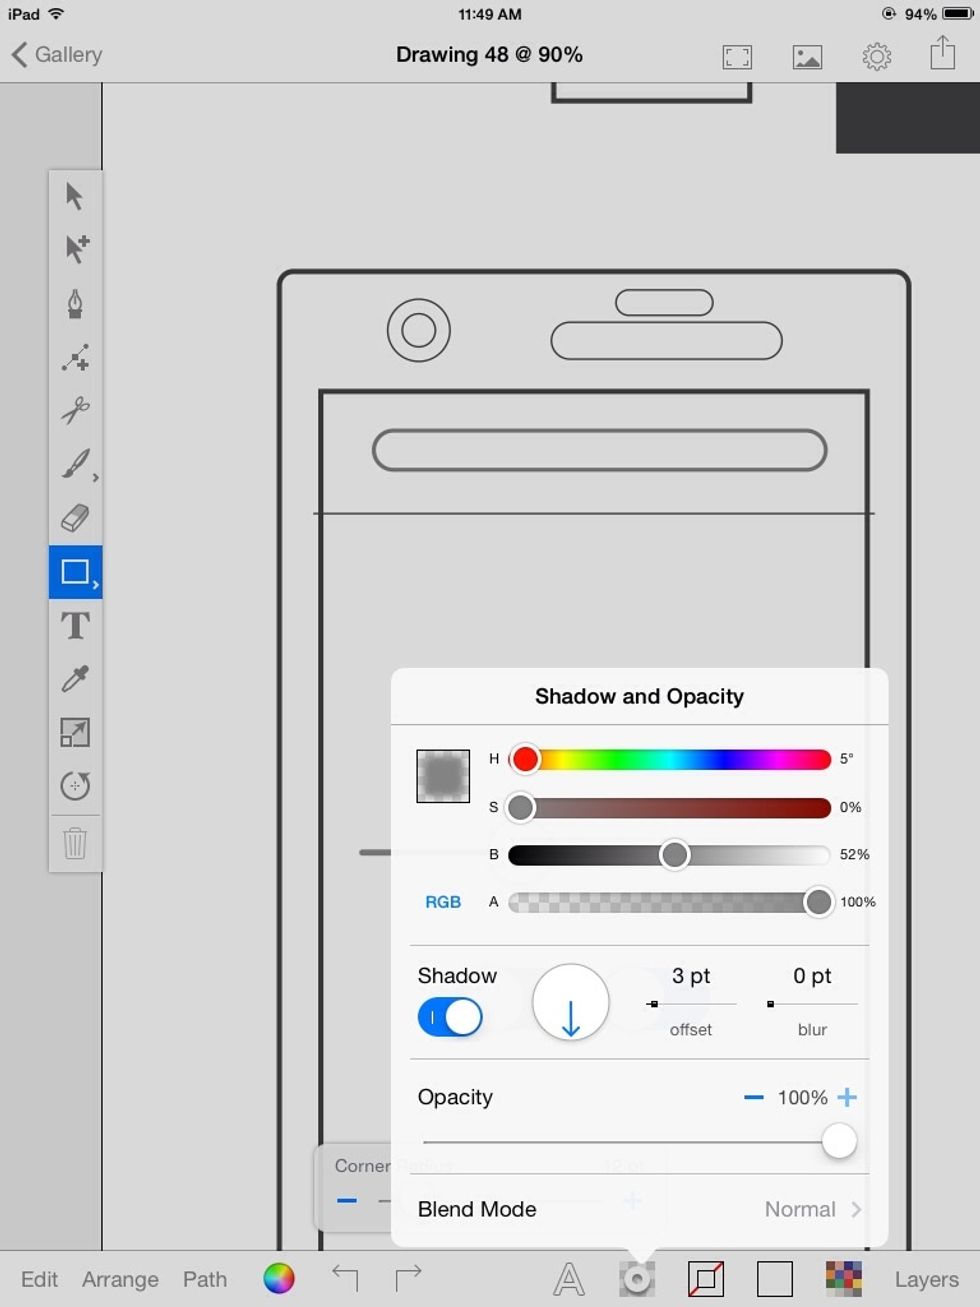This screenshot has width=980, height=1307.
Task: Switch color sliders to RGB mode
Action: [443, 901]
